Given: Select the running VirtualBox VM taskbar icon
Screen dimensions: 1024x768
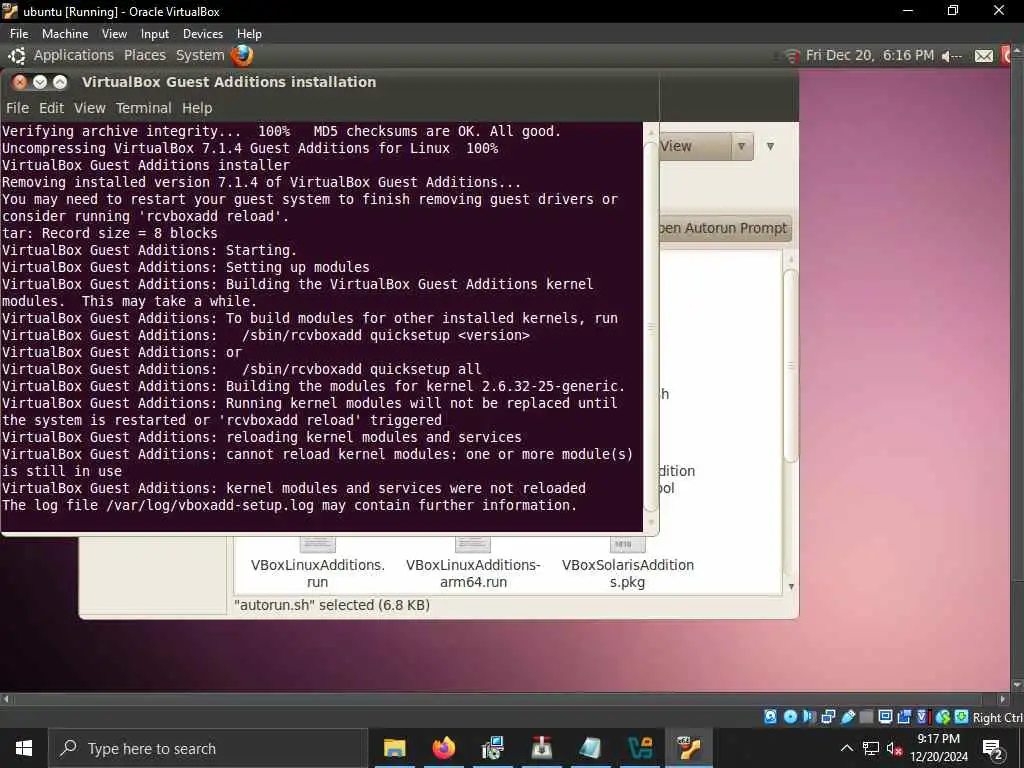Looking at the screenshot, I should coord(689,748).
